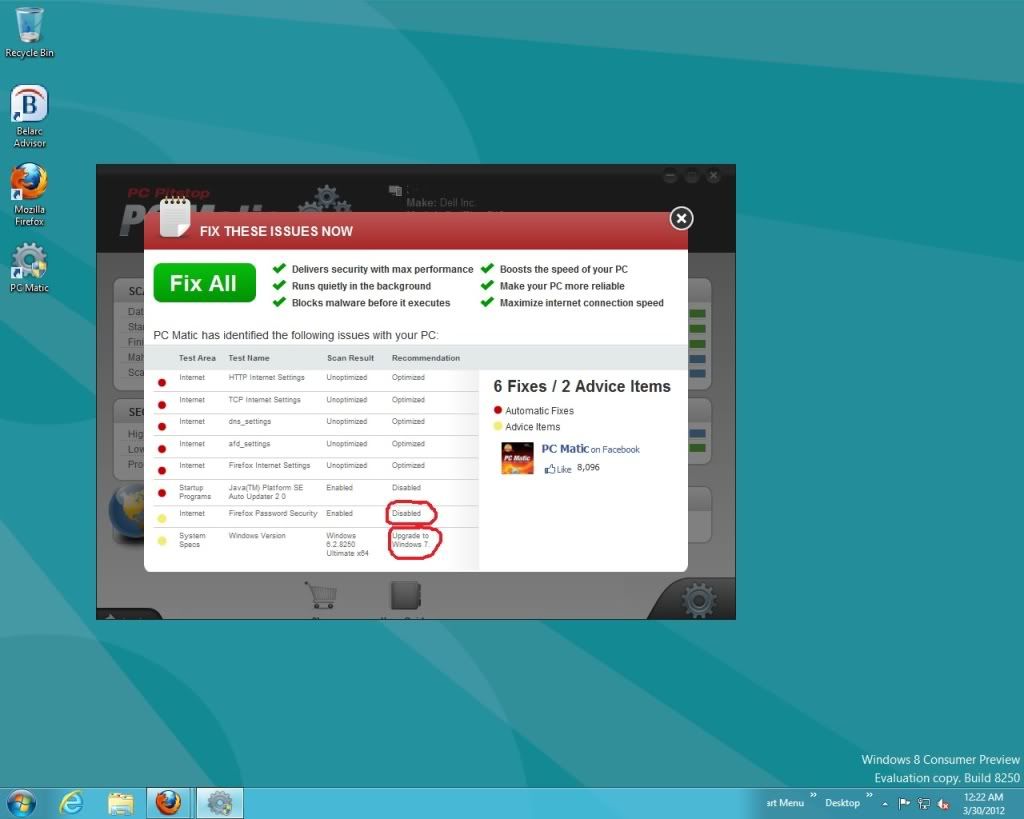Viewport: 1024px width, 819px height.
Task: Close the Fix These Issues dialog
Action: click(681, 218)
